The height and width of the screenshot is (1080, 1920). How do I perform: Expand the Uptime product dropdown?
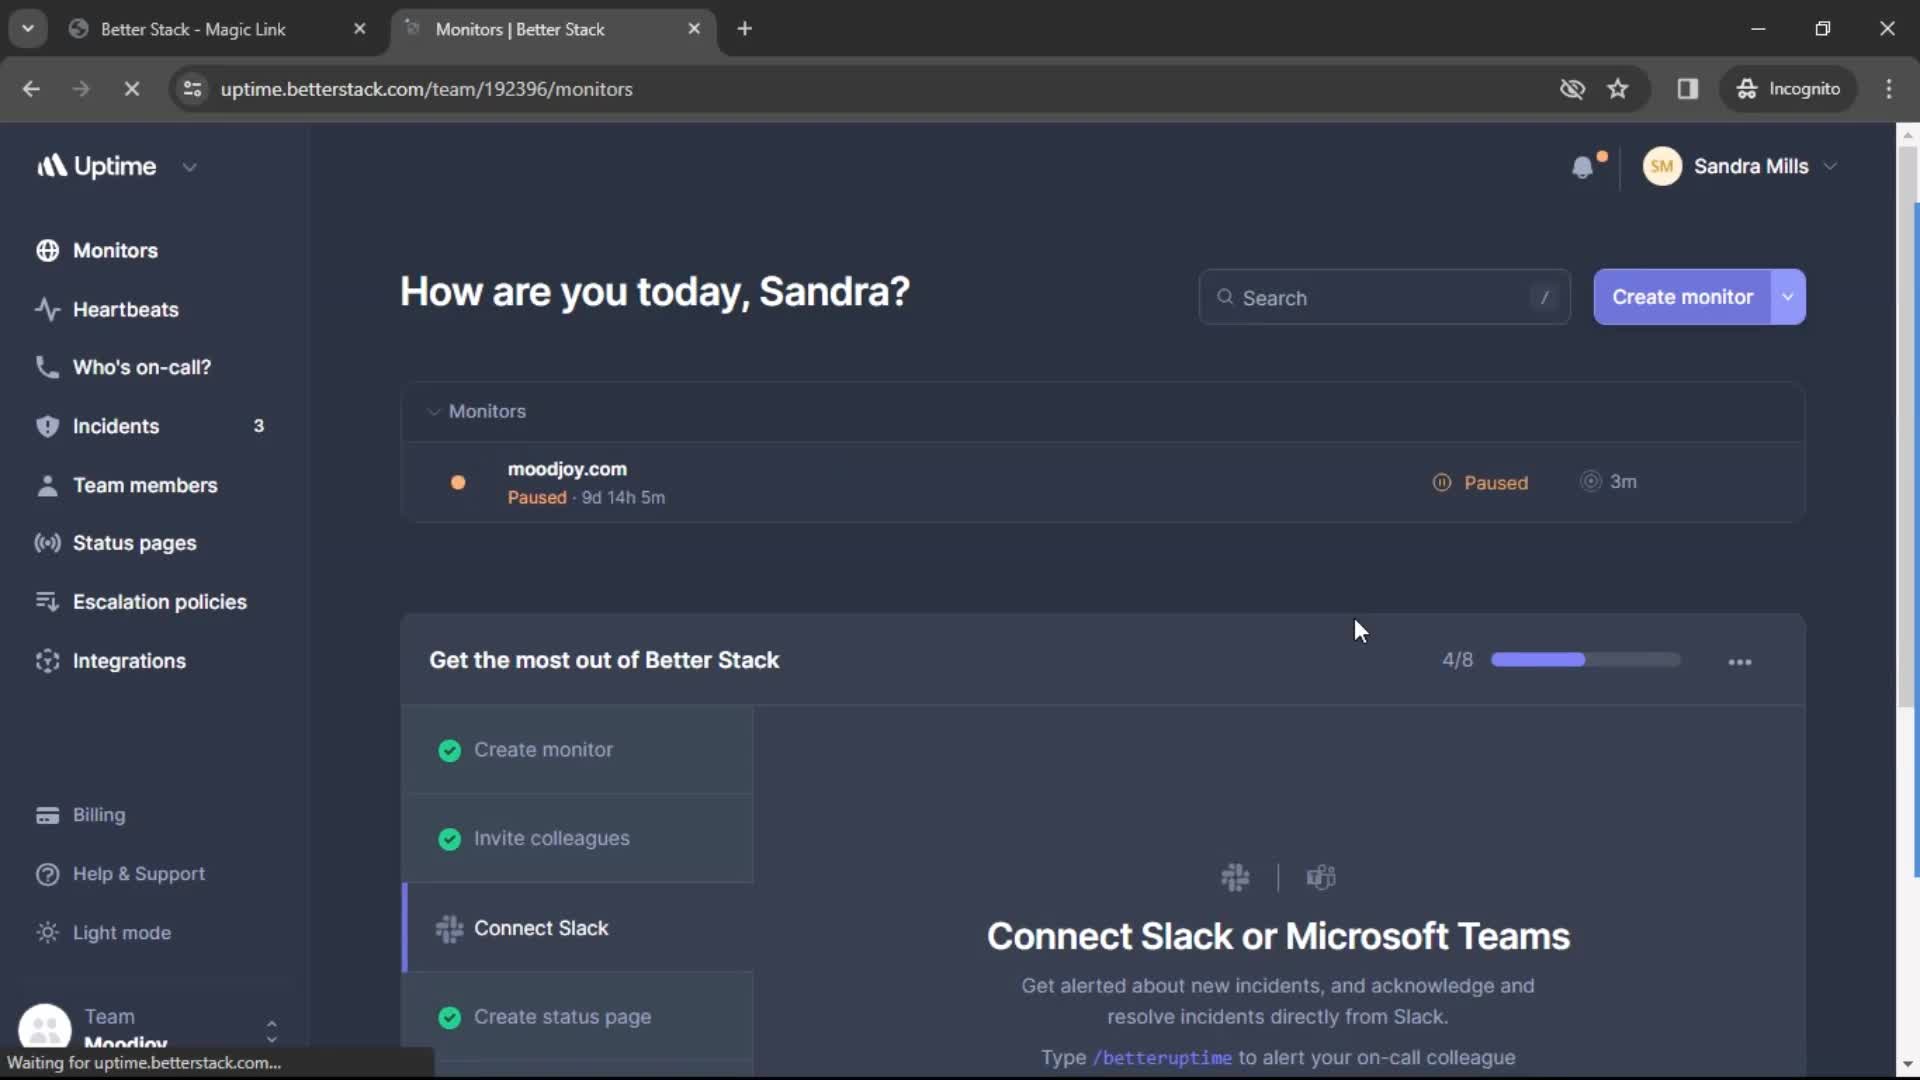(x=190, y=168)
